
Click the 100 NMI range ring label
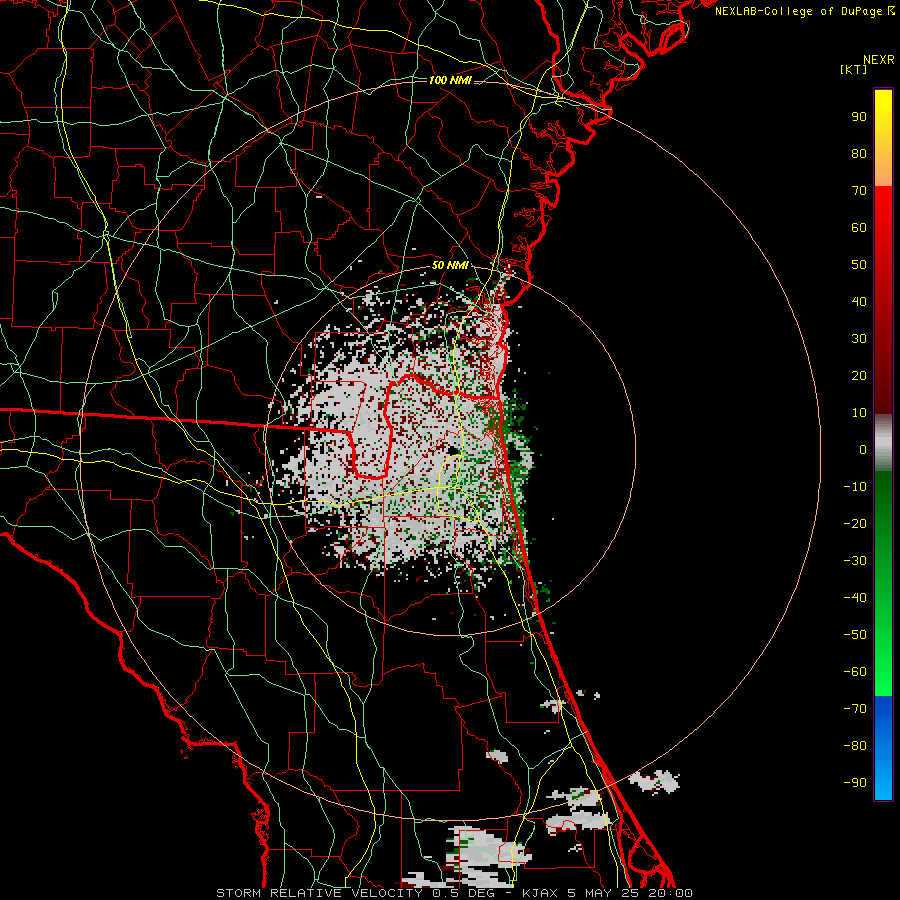[450, 80]
